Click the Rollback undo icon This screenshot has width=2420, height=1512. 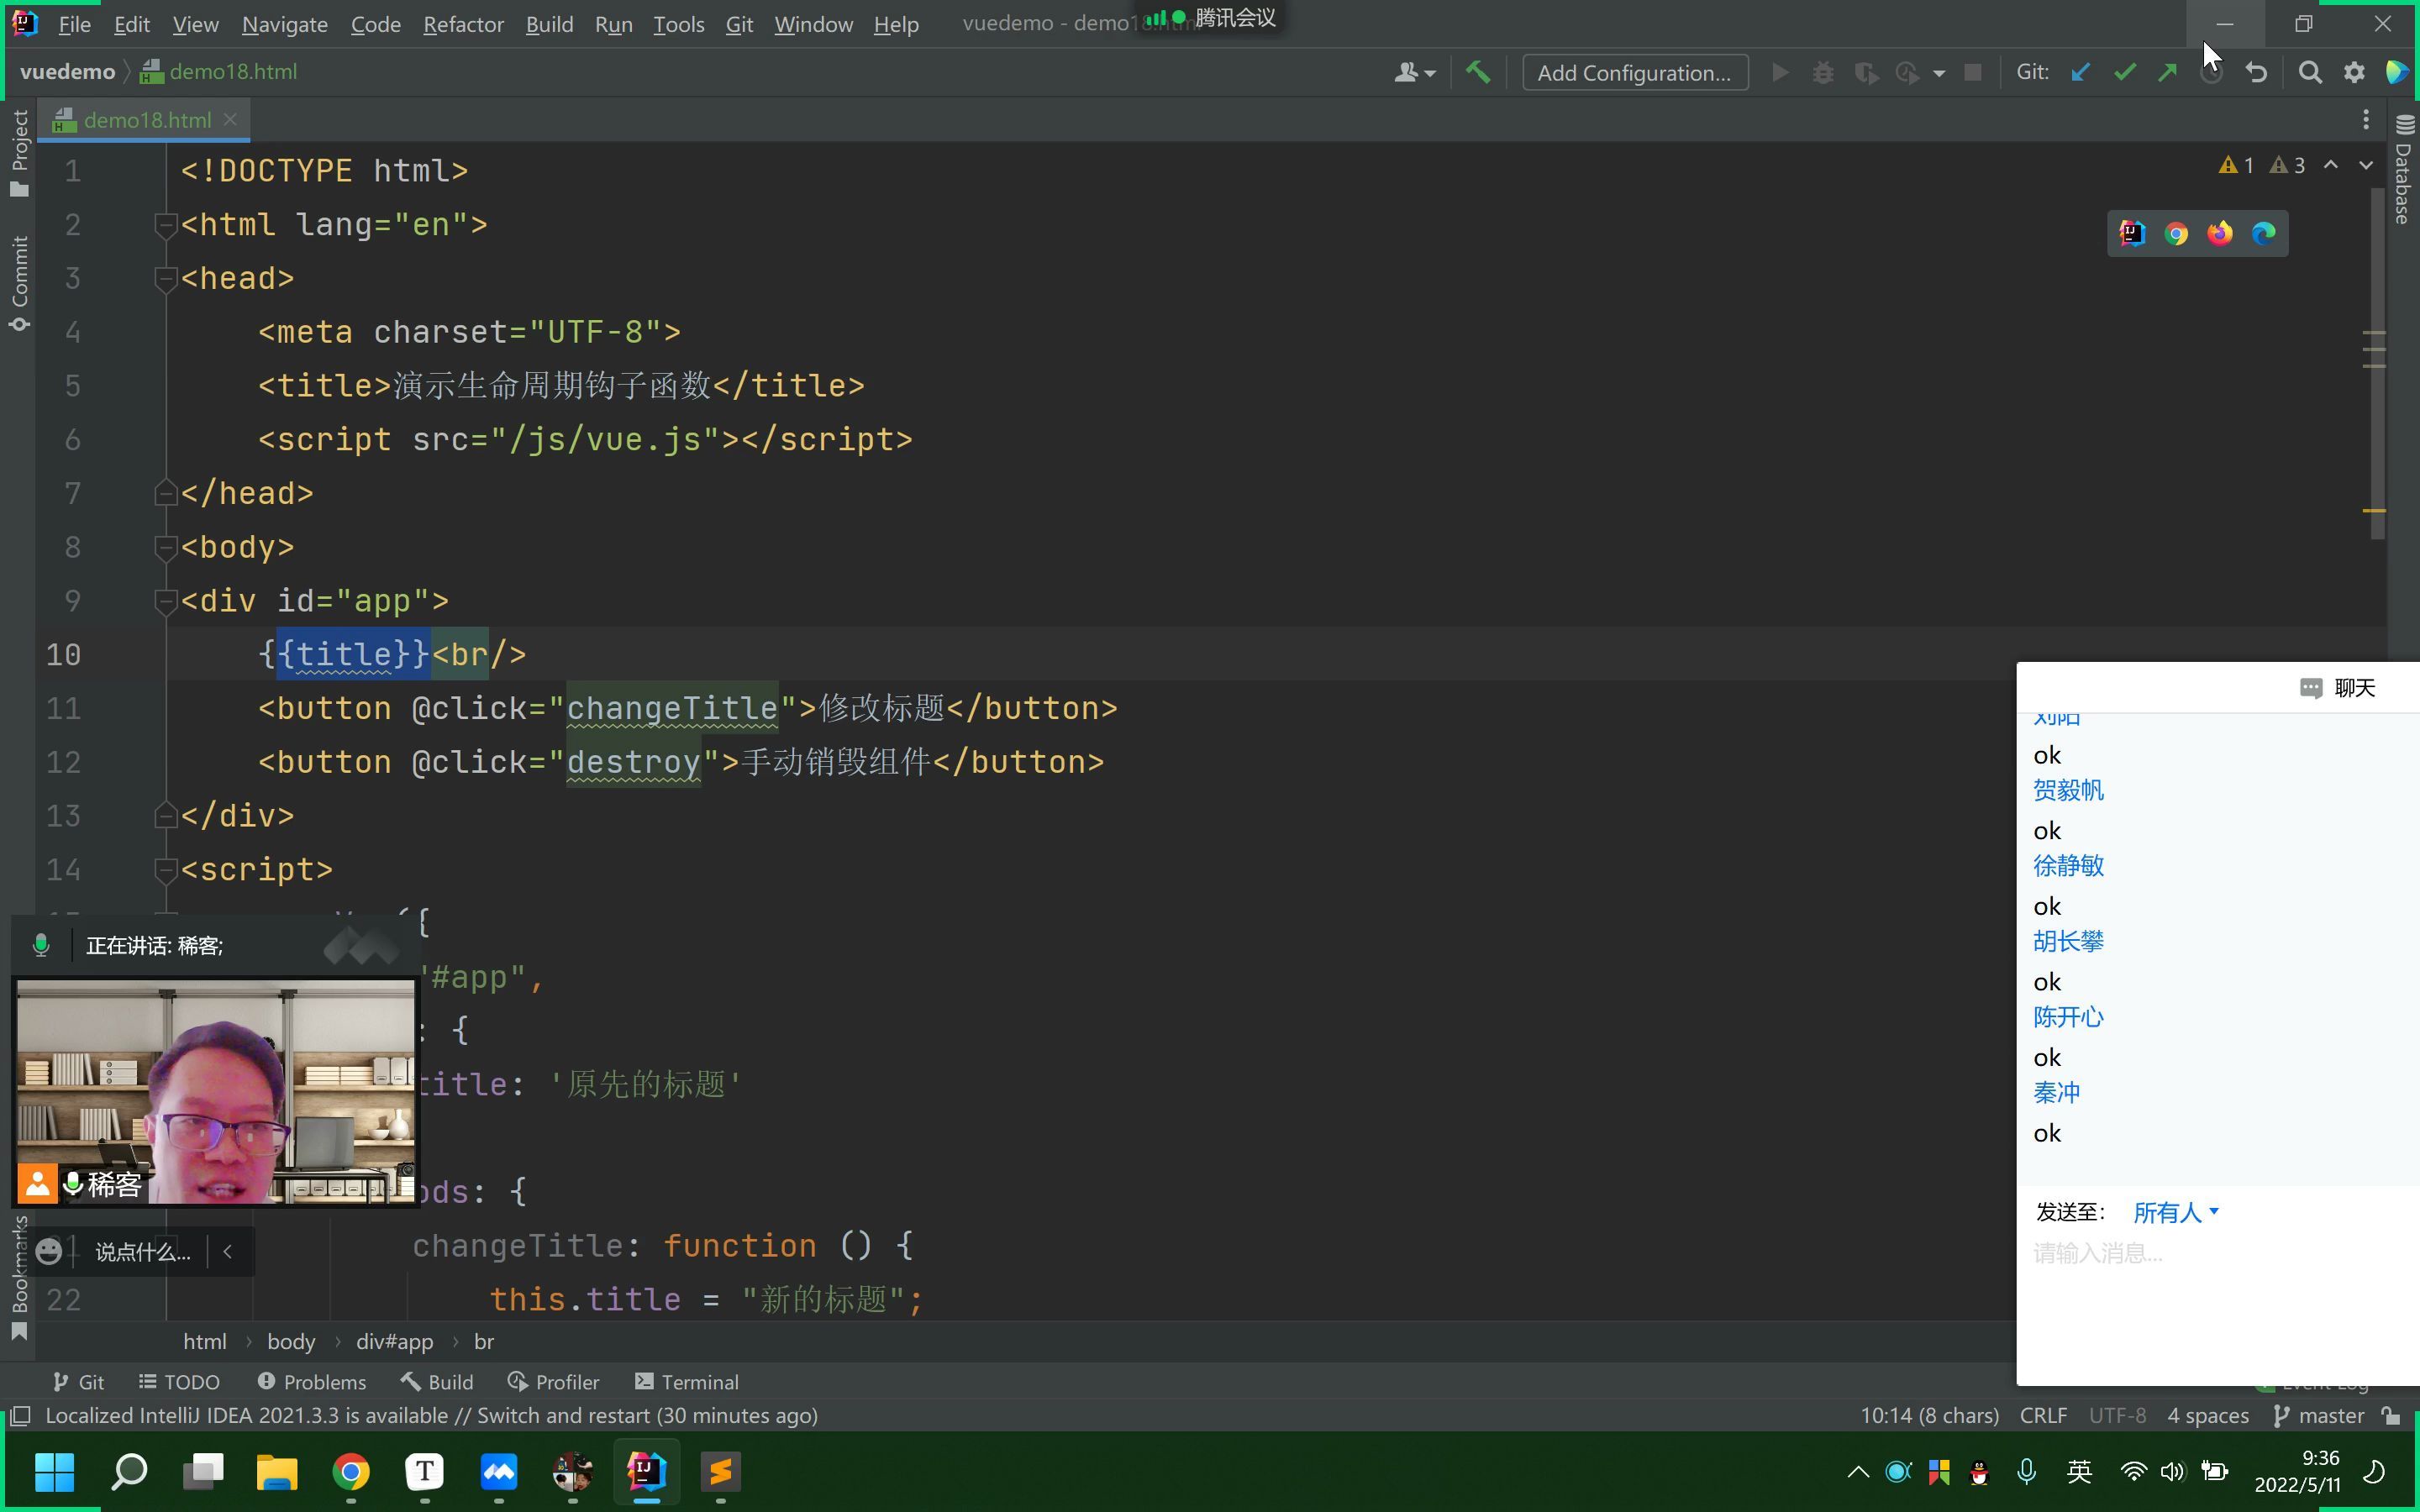[2256, 72]
